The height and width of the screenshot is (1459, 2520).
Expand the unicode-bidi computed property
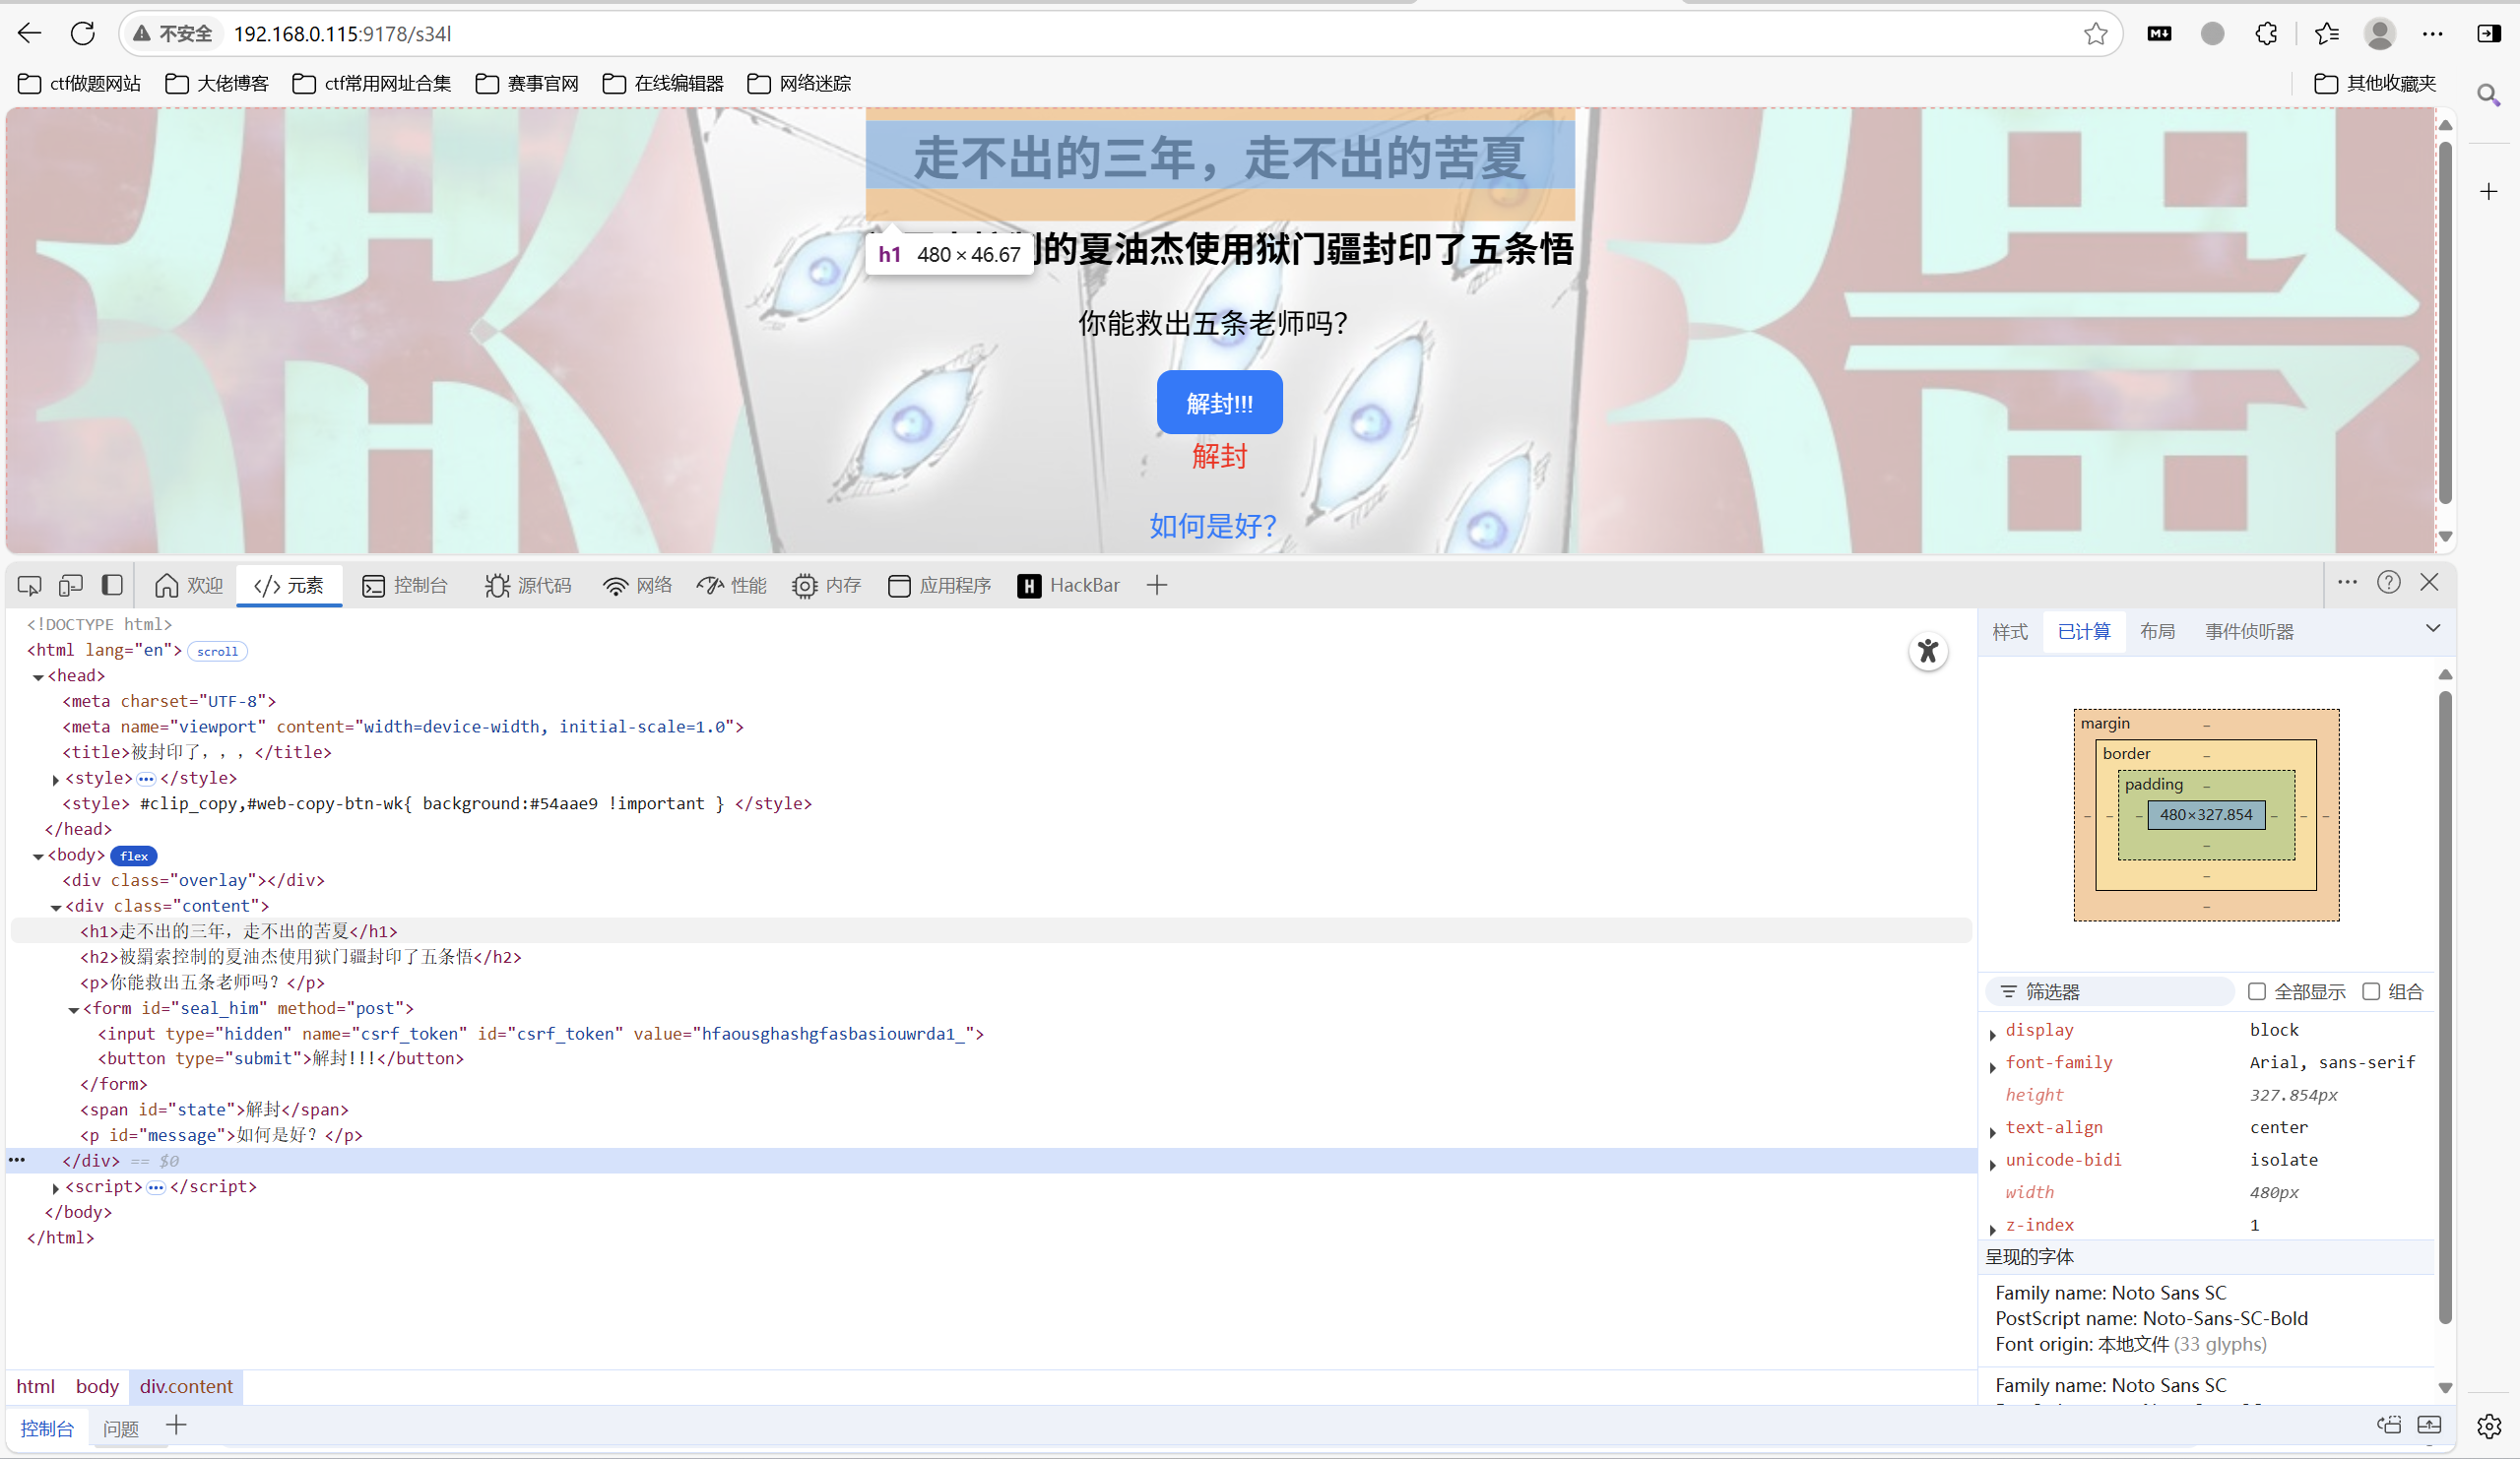(x=1993, y=1164)
